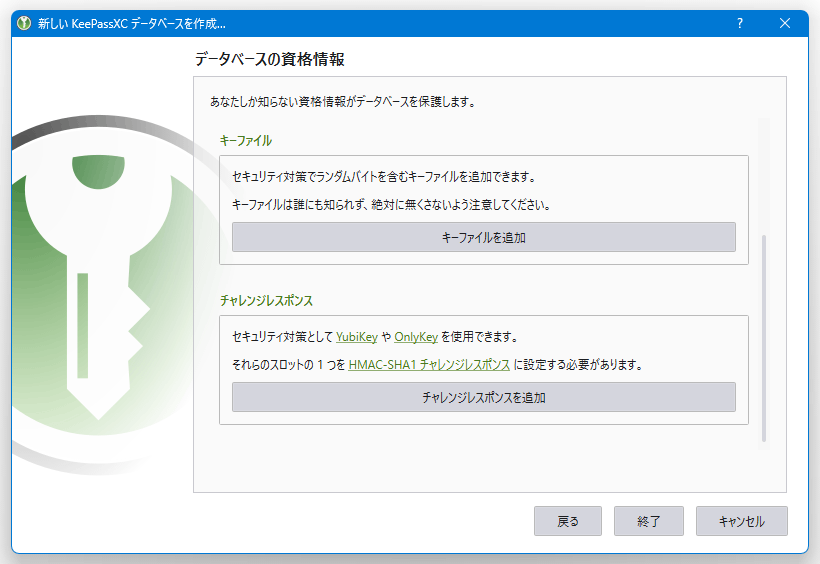Open the YubiKey link

357,337
